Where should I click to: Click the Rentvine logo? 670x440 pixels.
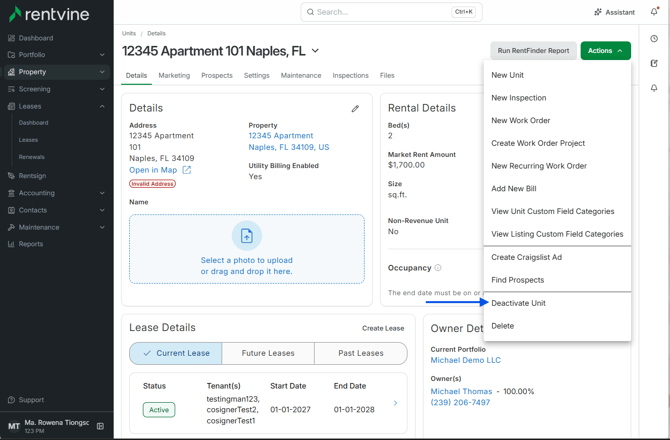(x=49, y=14)
